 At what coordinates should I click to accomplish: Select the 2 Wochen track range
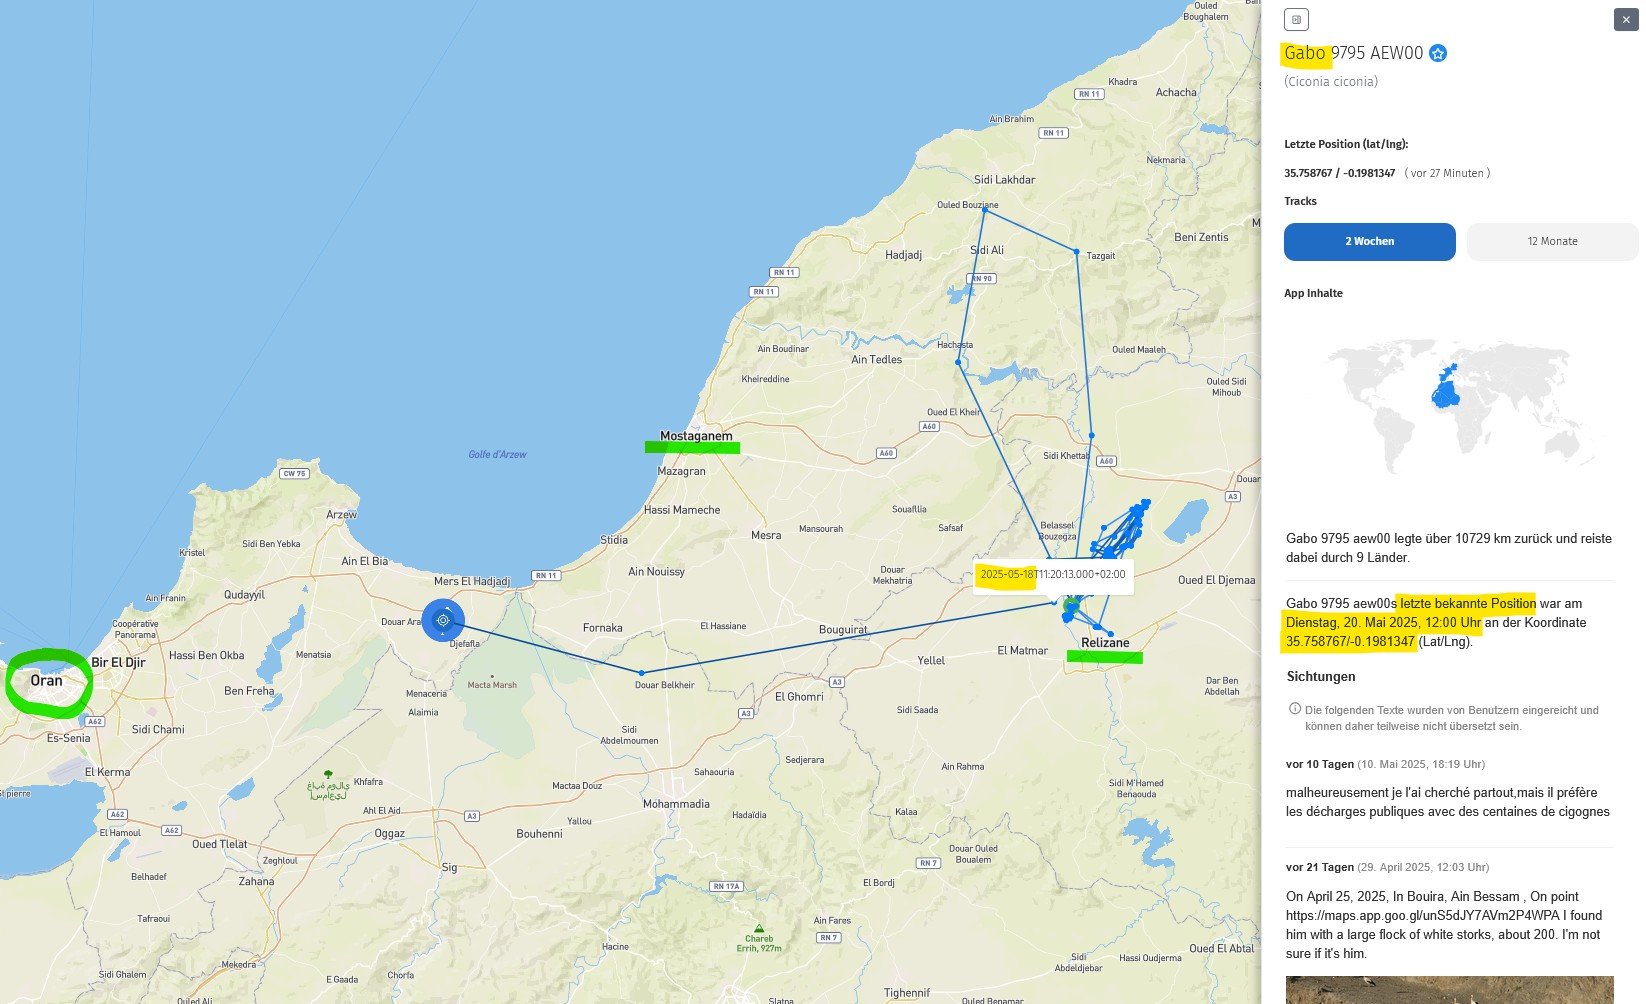(x=1369, y=242)
